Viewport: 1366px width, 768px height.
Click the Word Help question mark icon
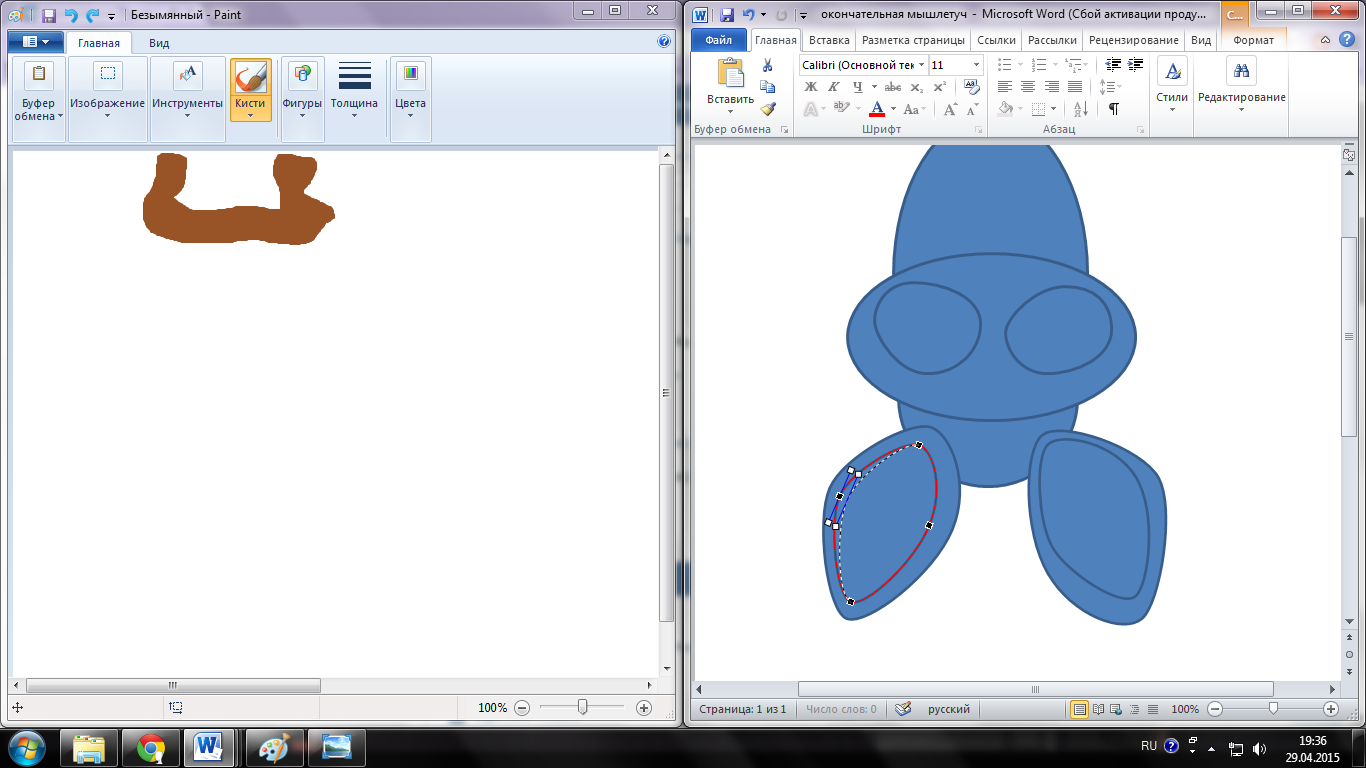coord(1345,40)
